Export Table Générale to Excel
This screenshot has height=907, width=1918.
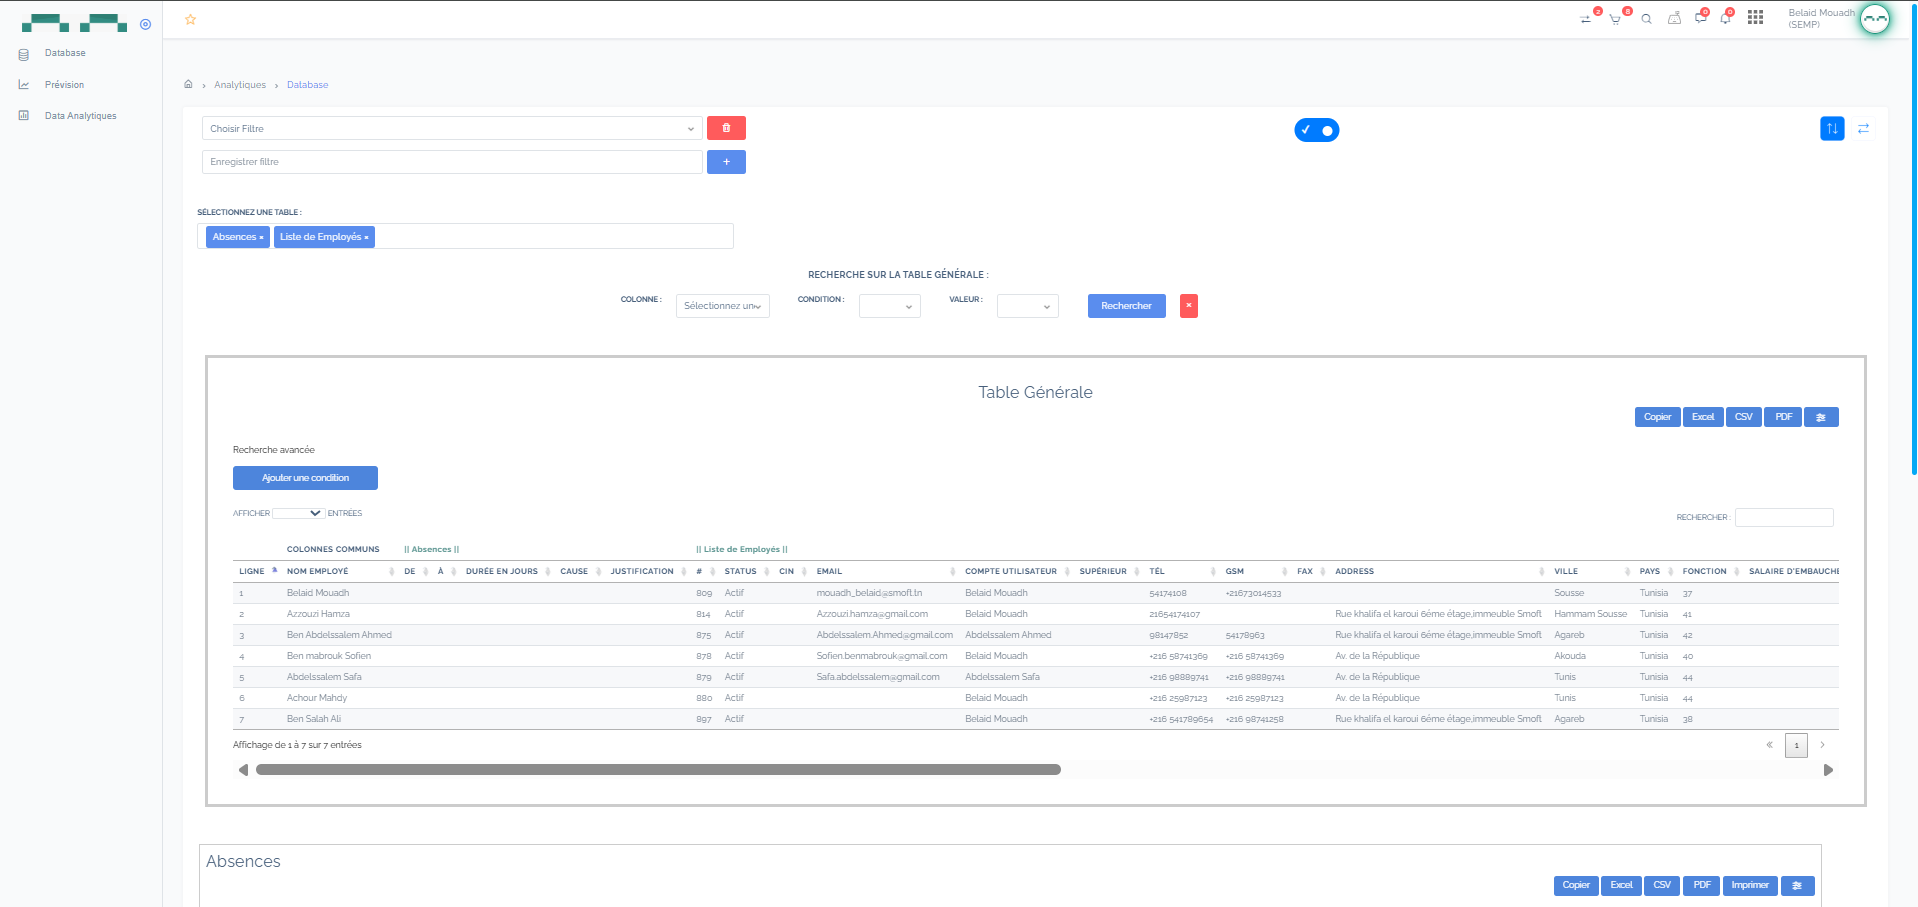[1703, 417]
